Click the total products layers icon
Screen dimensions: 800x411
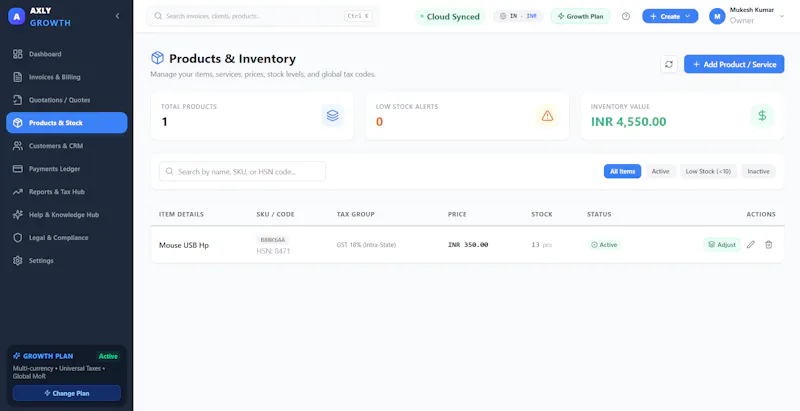click(333, 116)
